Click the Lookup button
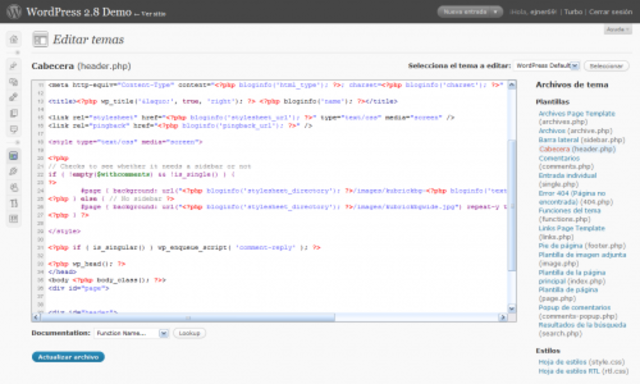640x384 pixels. (189, 333)
